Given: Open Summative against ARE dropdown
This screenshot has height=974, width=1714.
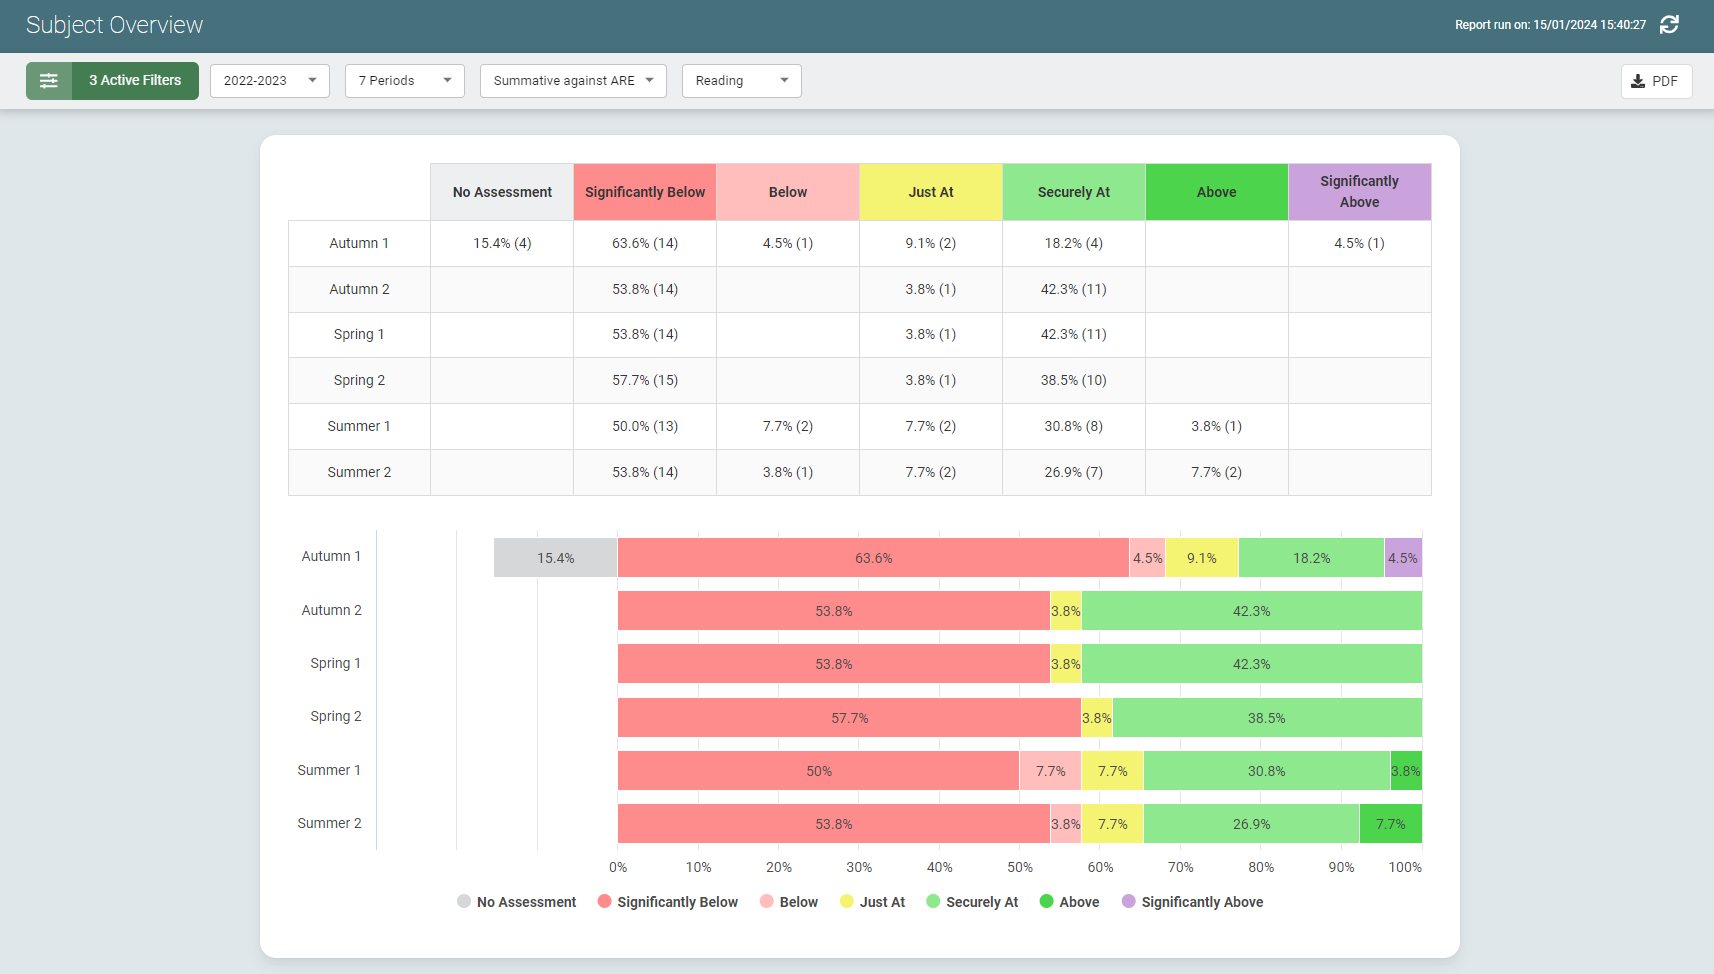Looking at the screenshot, I should (x=573, y=81).
